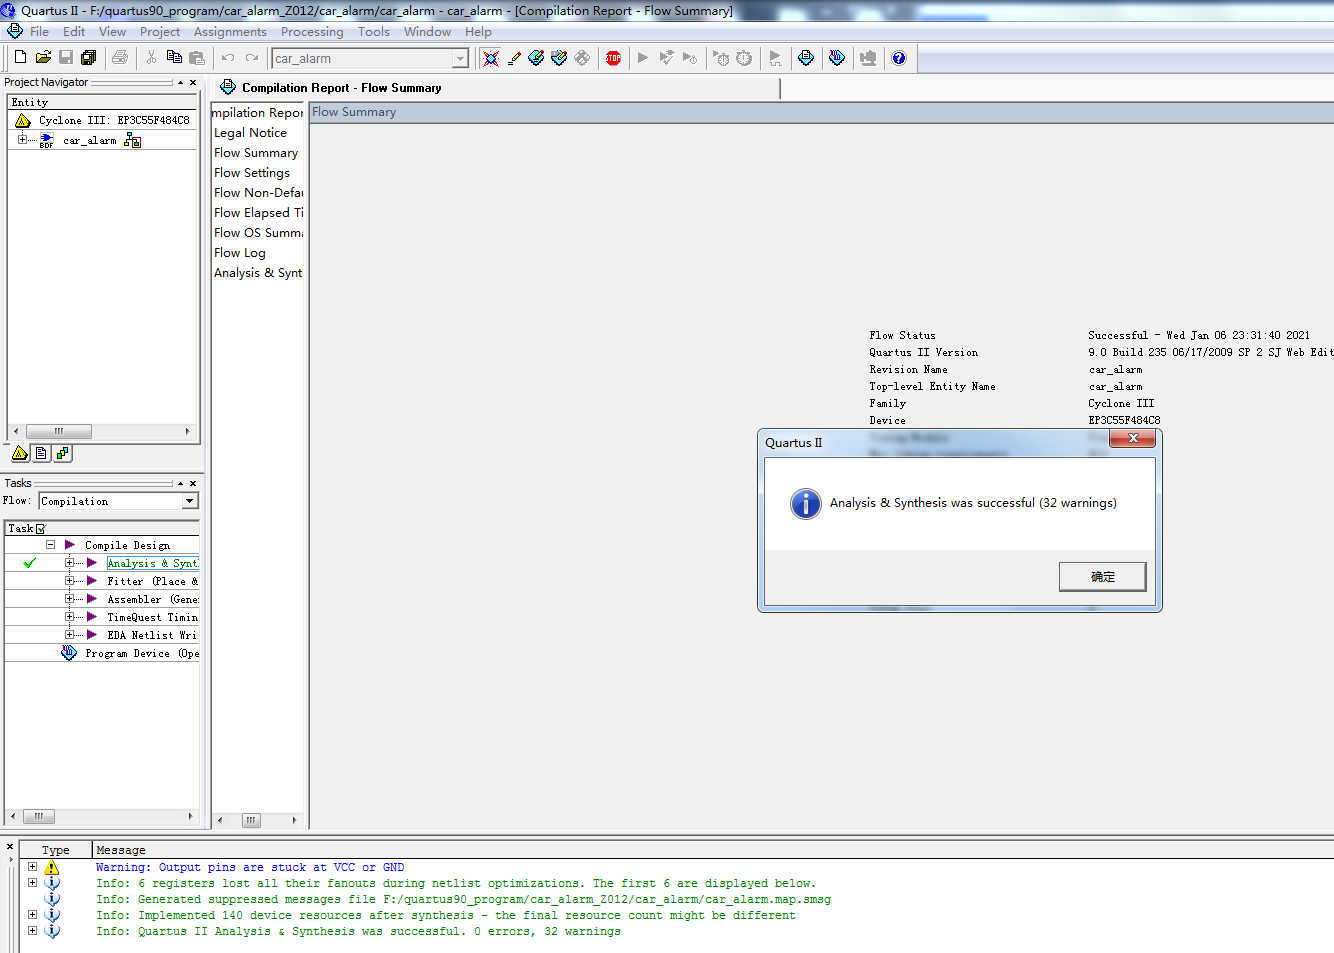Close the Quartus II message dialog

pyautogui.click(x=1133, y=438)
